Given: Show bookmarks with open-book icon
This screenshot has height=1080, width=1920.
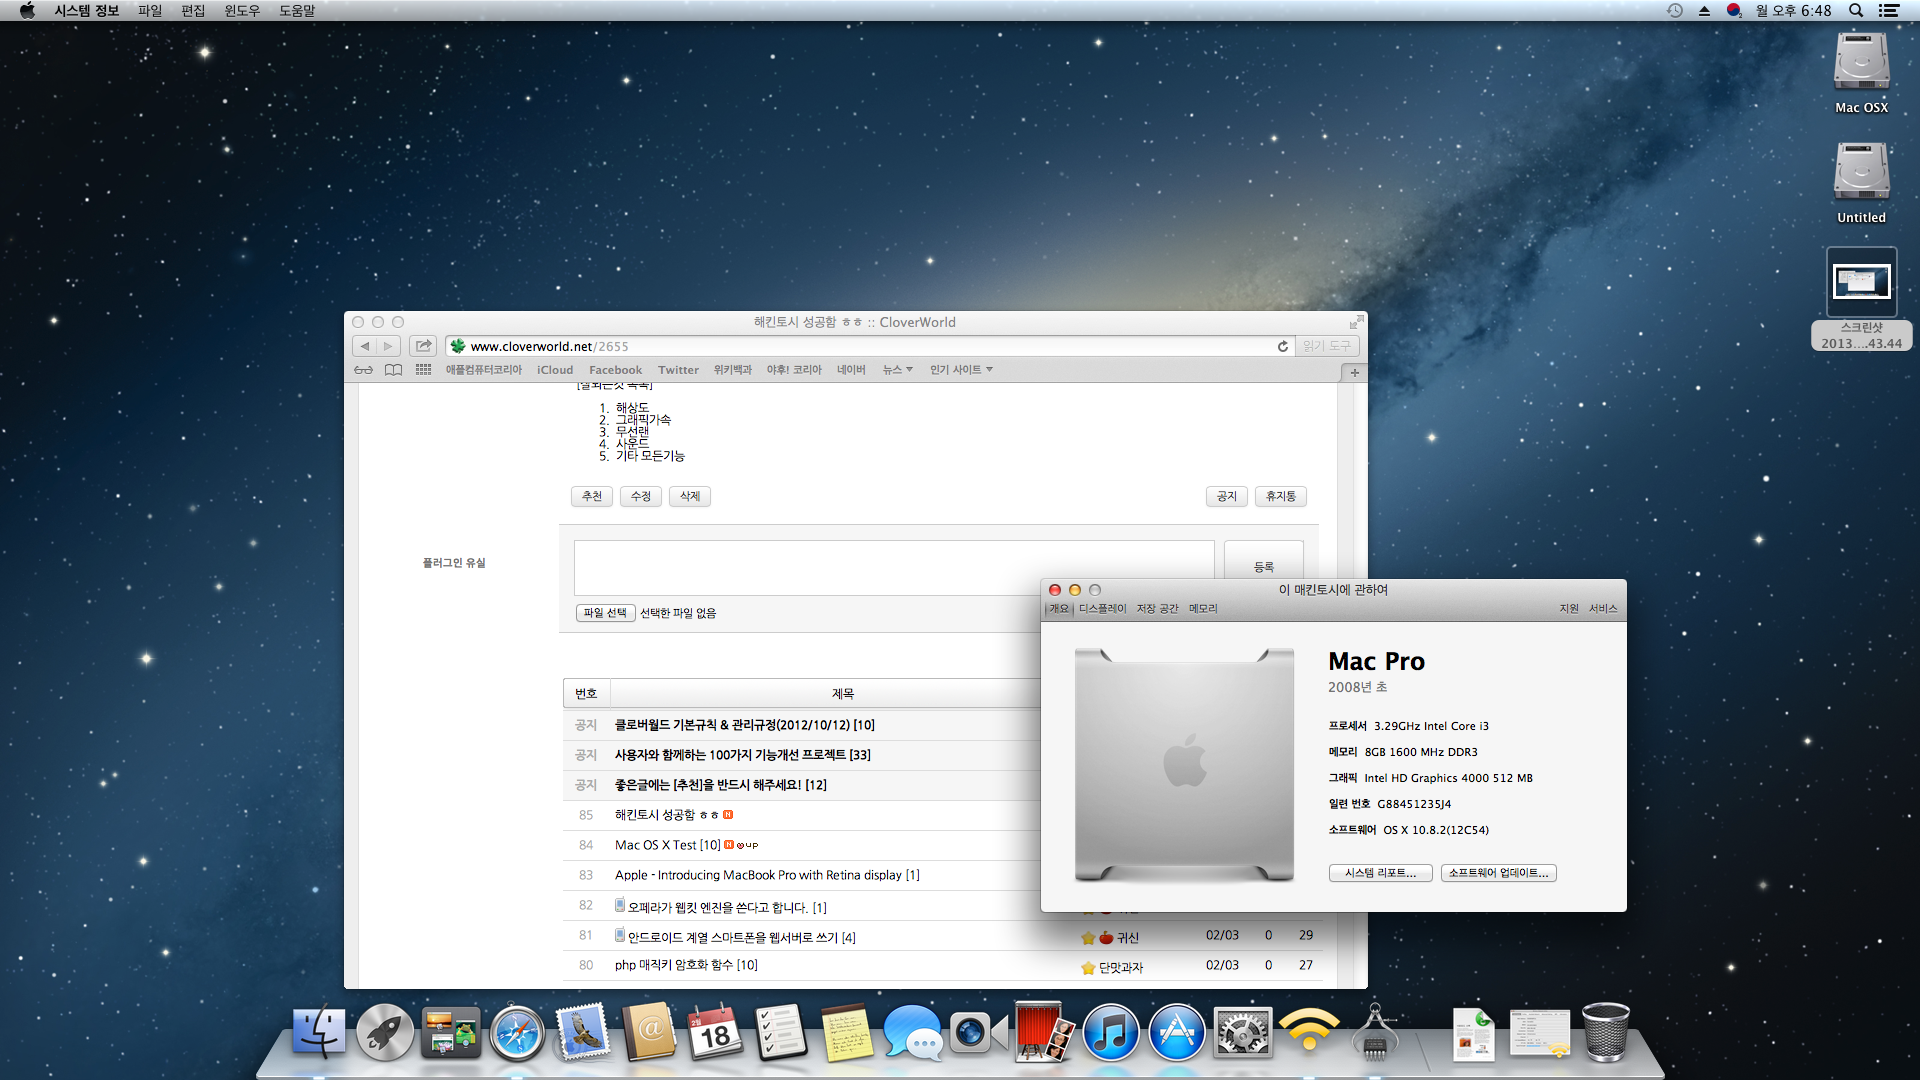Looking at the screenshot, I should pyautogui.click(x=393, y=370).
